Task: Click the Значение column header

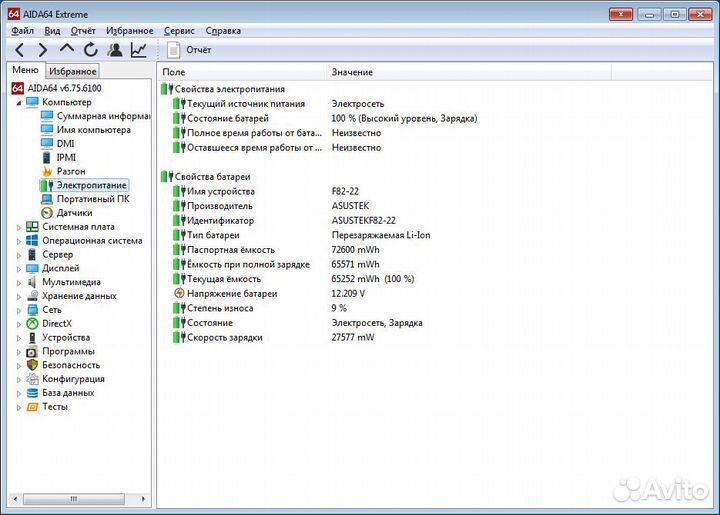Action: pos(352,72)
